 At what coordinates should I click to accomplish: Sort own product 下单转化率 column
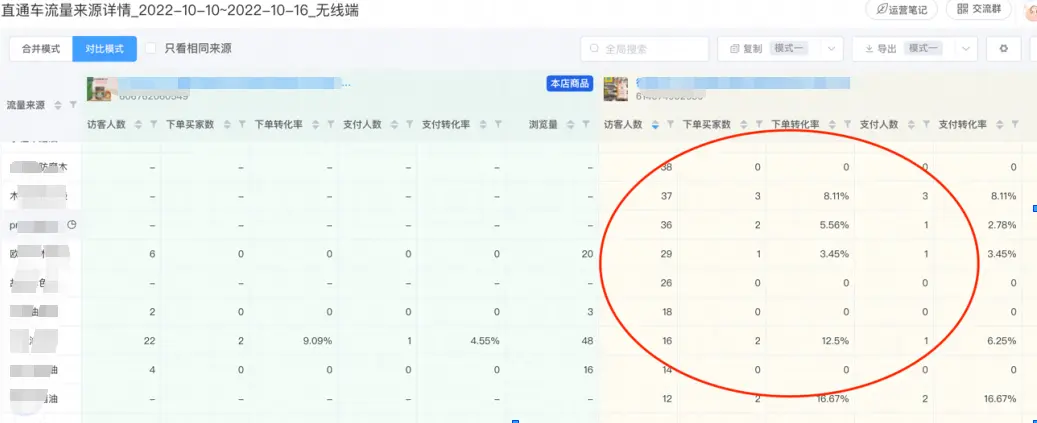click(x=315, y=124)
